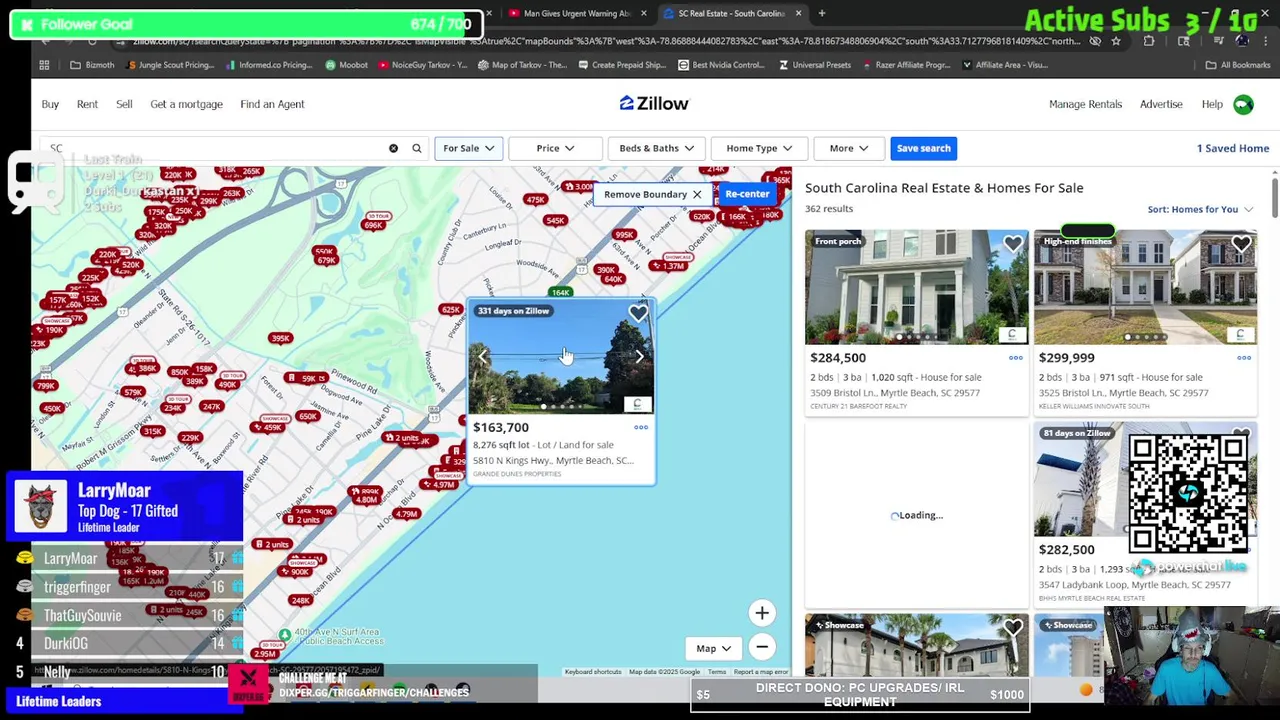The width and height of the screenshot is (1280, 720).
Task: Select the 4.79M map pin
Action: [405, 515]
